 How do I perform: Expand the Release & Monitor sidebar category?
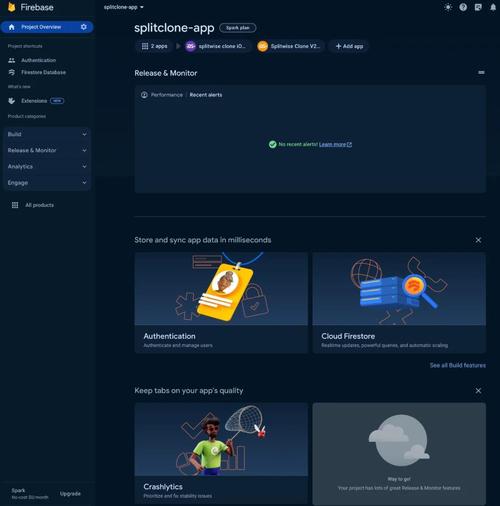(47, 150)
